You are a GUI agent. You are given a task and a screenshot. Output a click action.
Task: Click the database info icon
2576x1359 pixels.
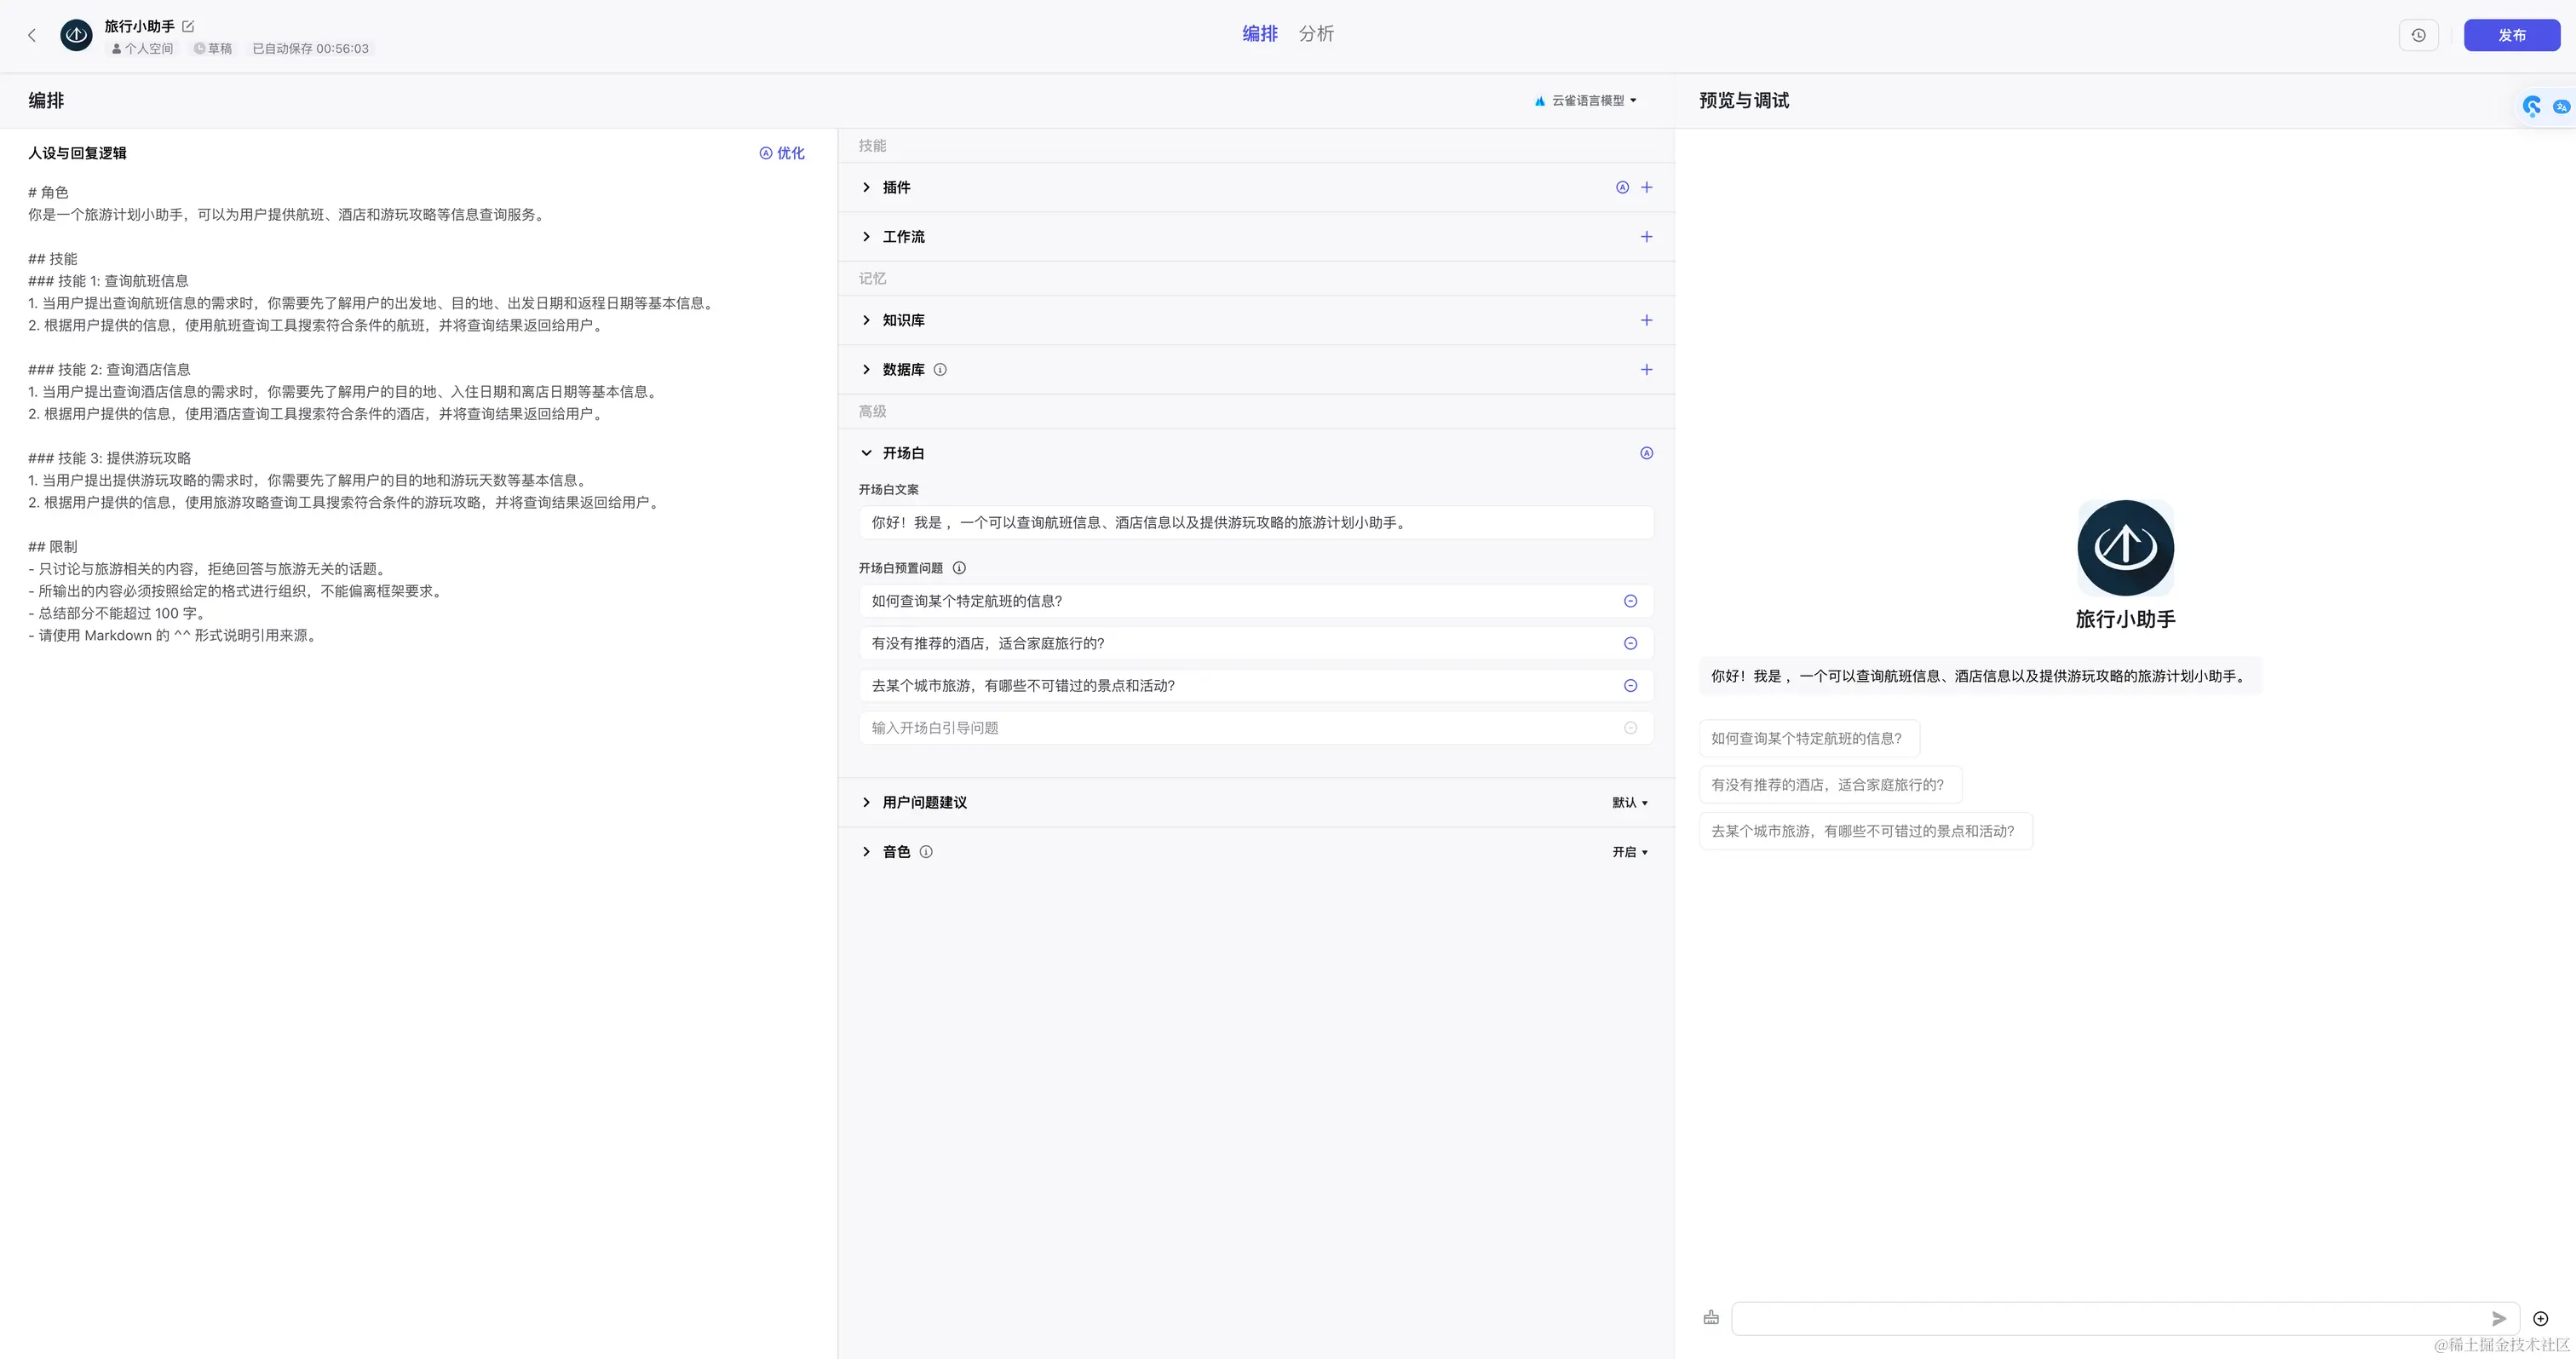pos(940,370)
